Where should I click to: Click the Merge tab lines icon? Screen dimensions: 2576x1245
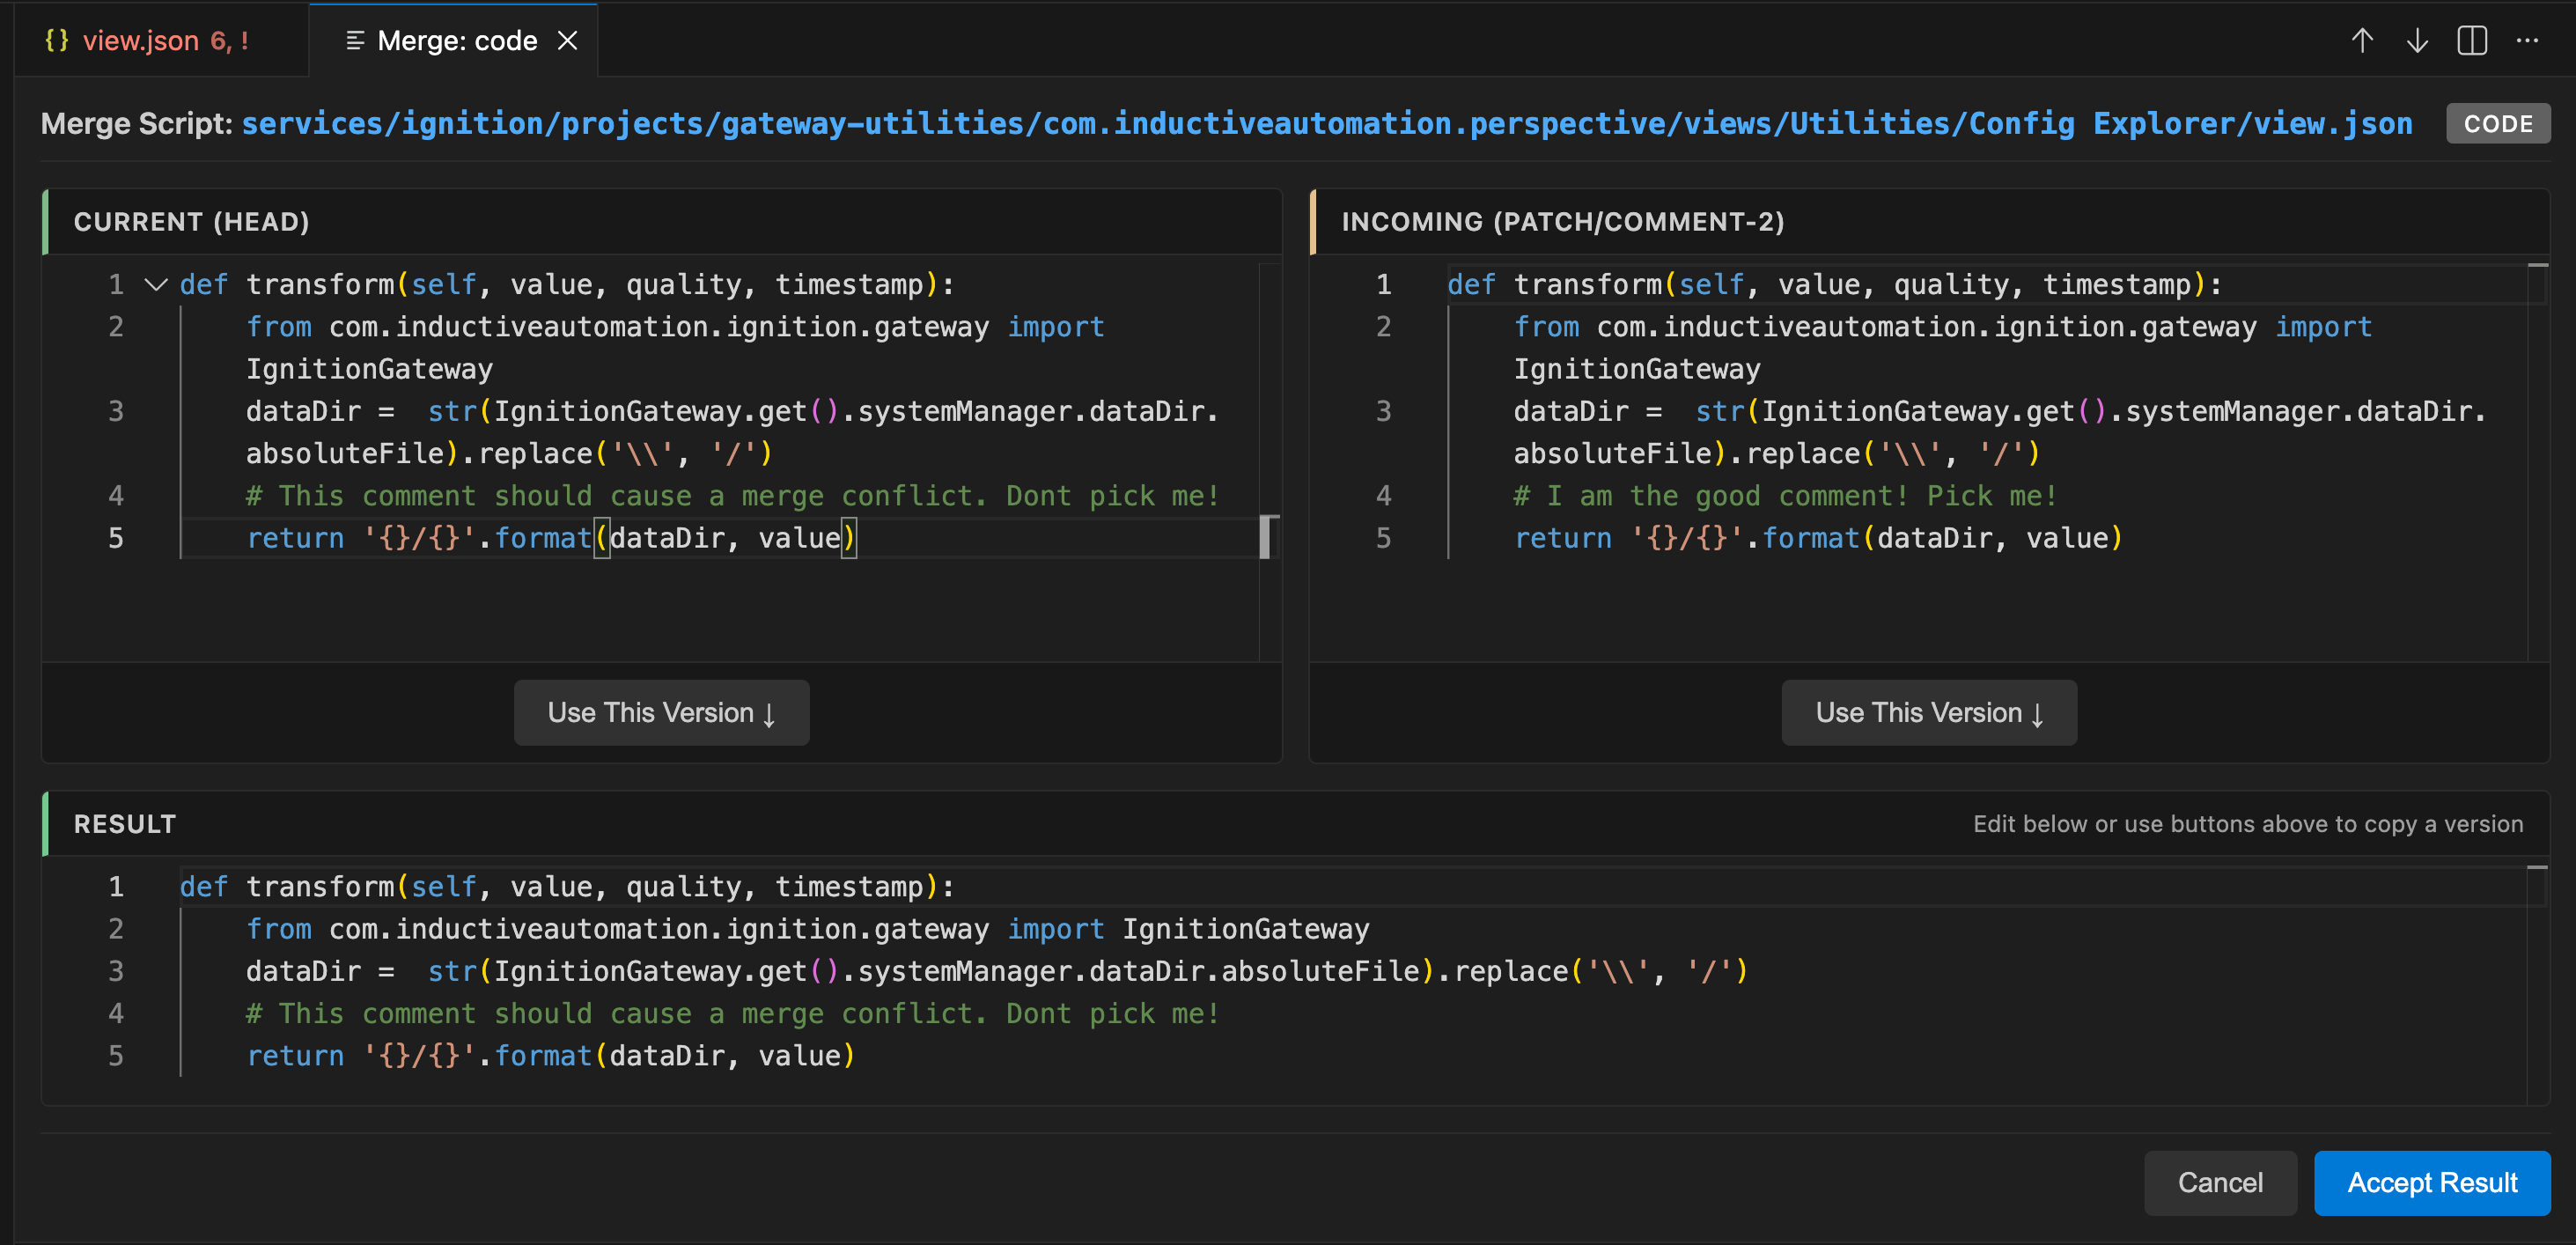(354, 41)
